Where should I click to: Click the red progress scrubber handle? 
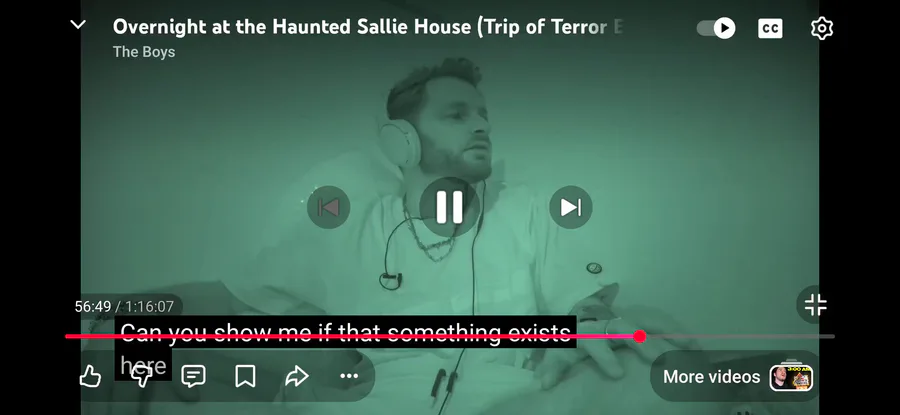coord(639,336)
